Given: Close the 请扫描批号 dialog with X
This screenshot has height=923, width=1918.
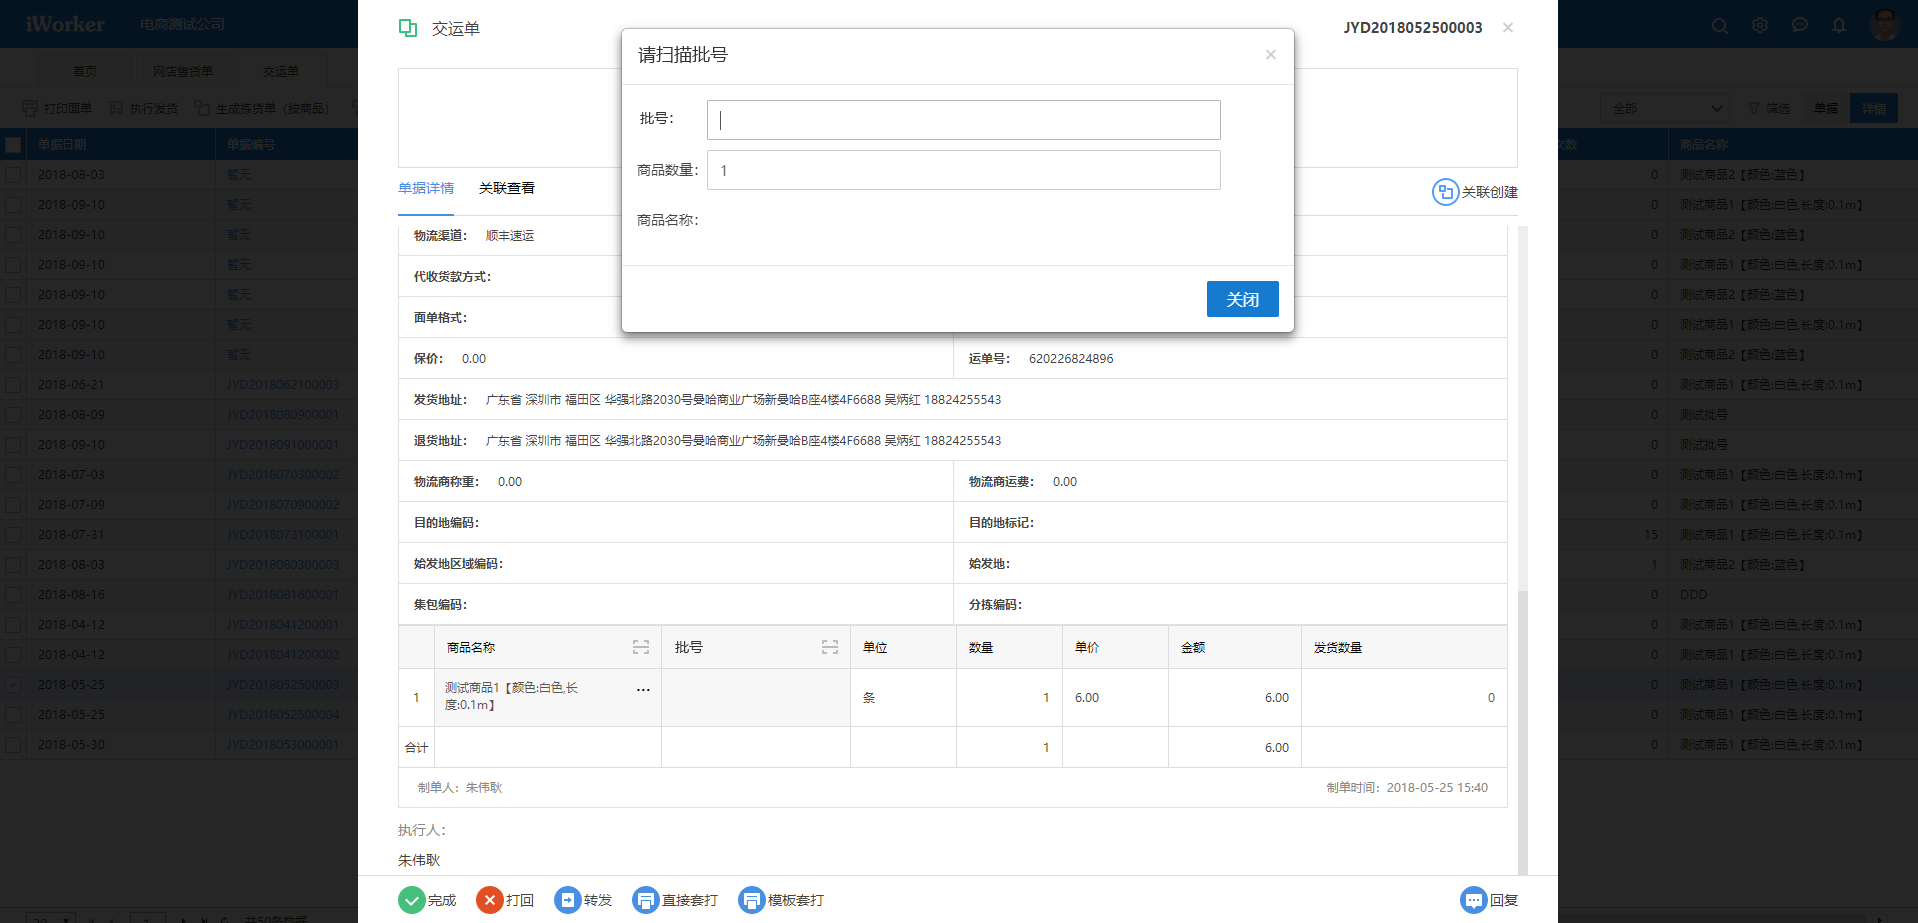Looking at the screenshot, I should (x=1271, y=55).
